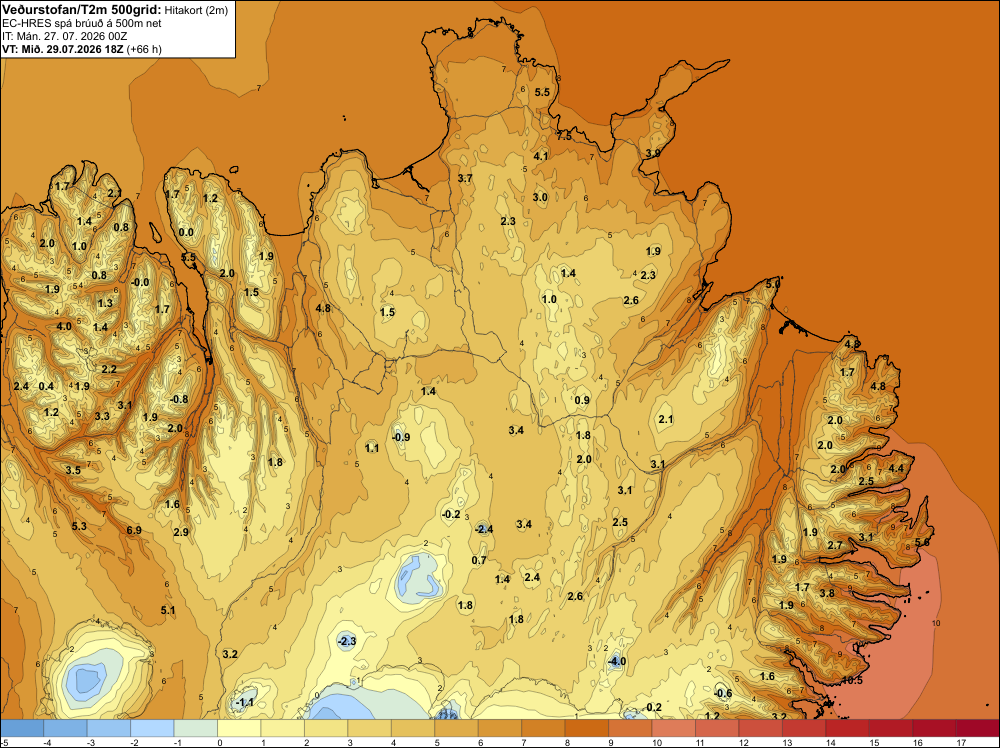Click the 4.0 temperature value
Image resolution: width=1000 pixels, height=748 pixels.
point(64,326)
